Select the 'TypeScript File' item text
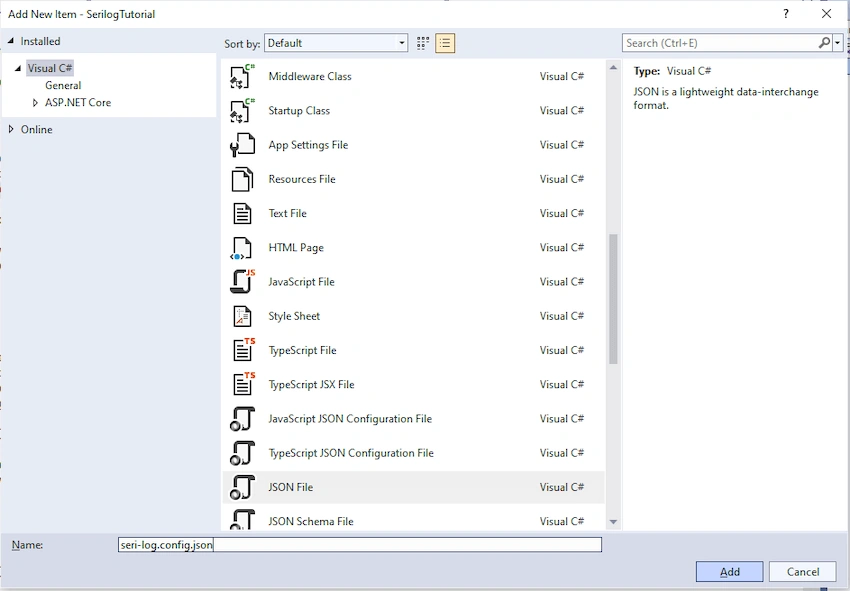This screenshot has height=591, width=850. pos(302,350)
